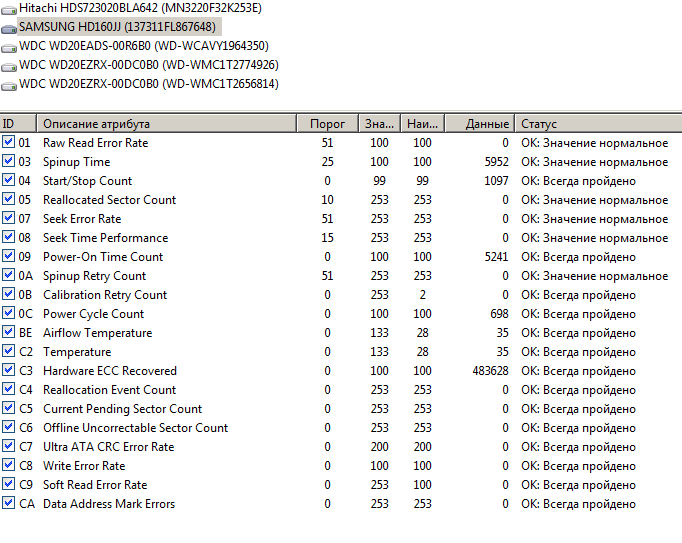Uncheck attribute 03 Spinup Time

[x=8, y=161]
